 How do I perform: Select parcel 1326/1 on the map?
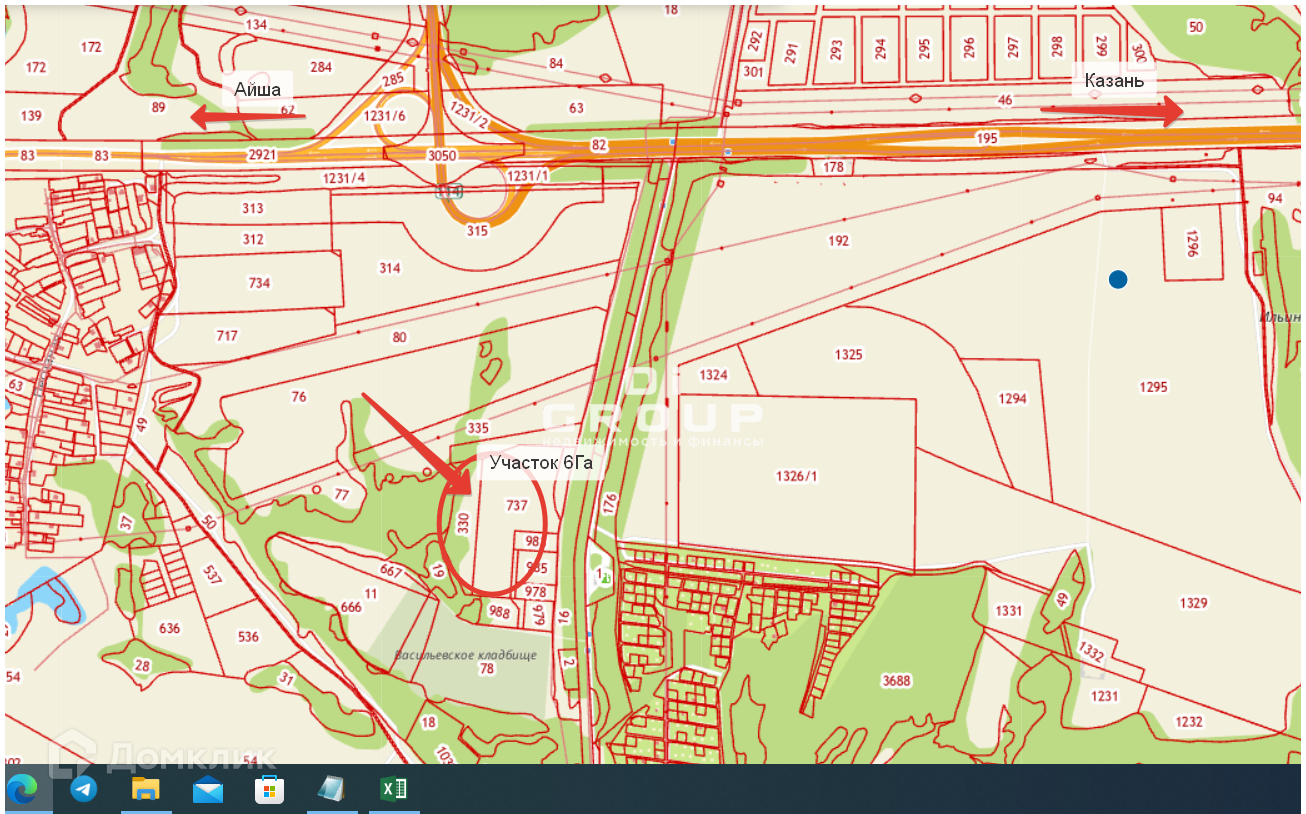coord(797,477)
